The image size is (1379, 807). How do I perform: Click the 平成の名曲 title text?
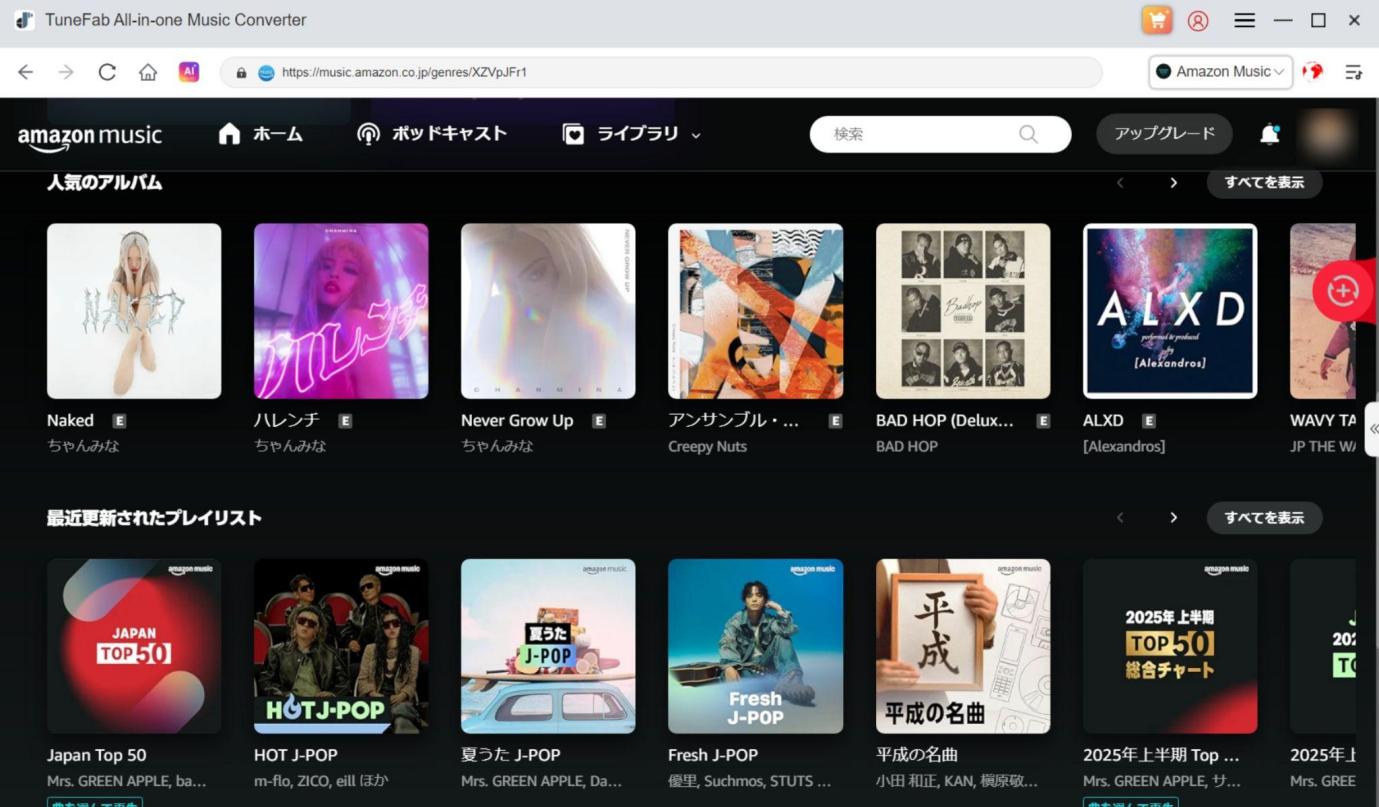917,755
